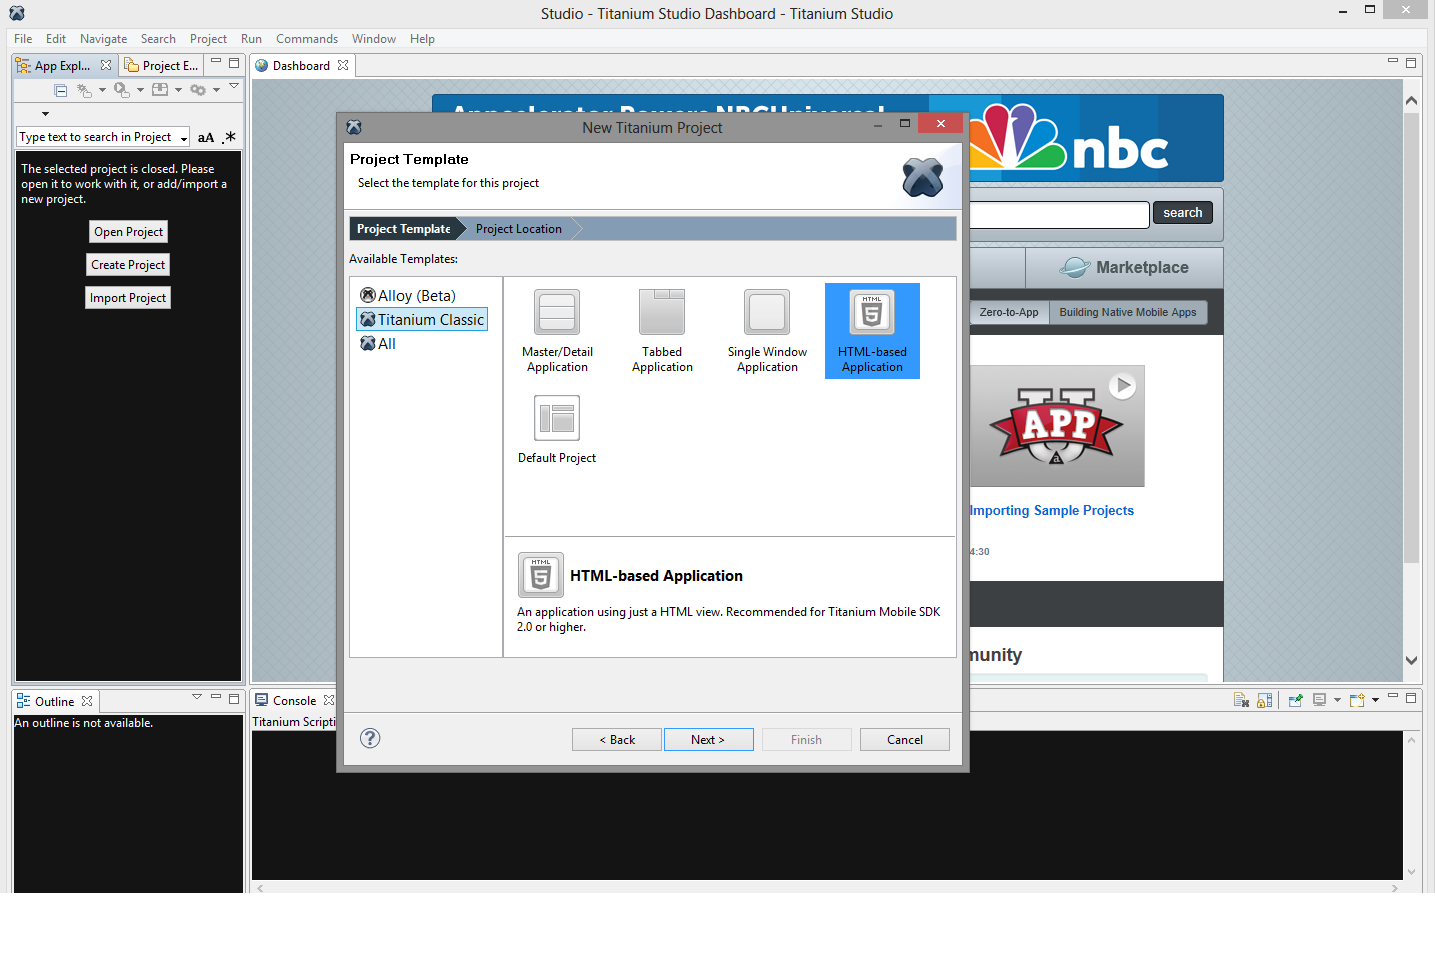Open the Marketplace tab in Dashboard
The image size is (1435, 960).
pos(1124,267)
